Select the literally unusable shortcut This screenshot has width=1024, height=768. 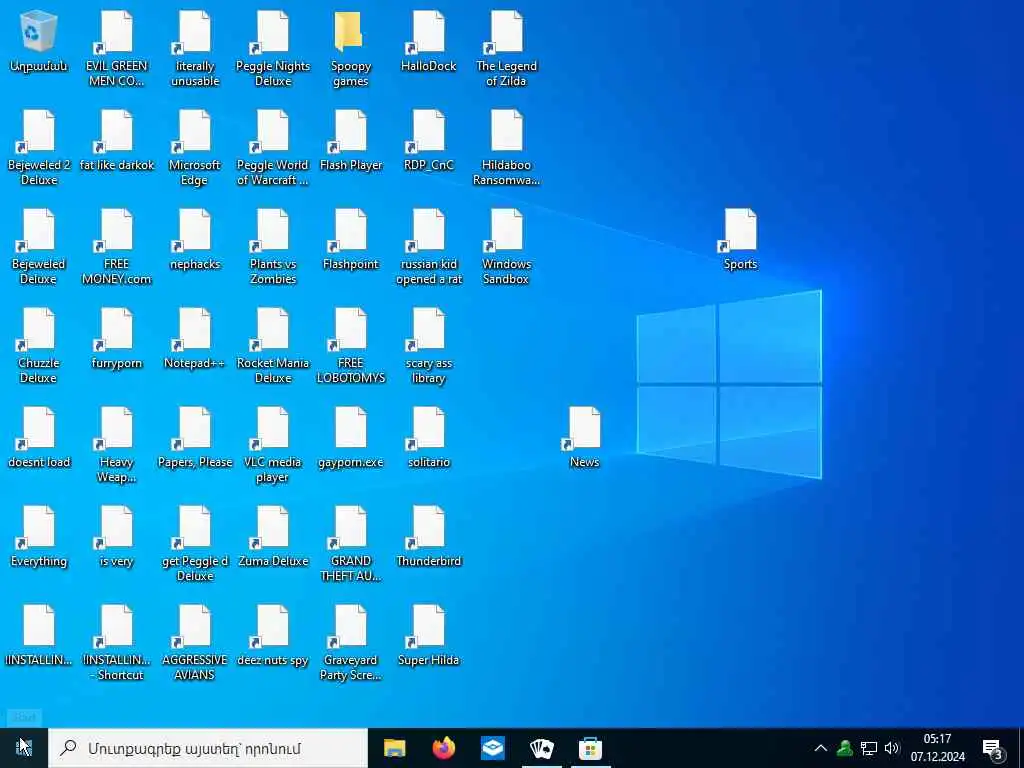195,48
